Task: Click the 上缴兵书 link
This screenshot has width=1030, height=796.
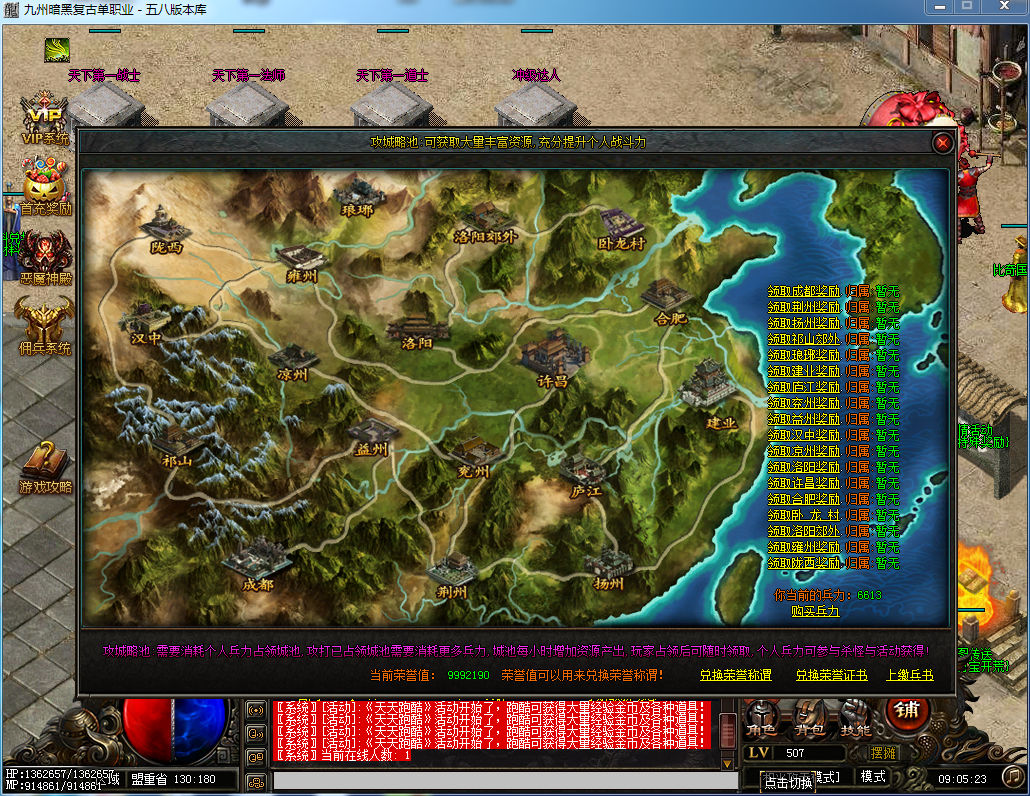Action: (910, 675)
